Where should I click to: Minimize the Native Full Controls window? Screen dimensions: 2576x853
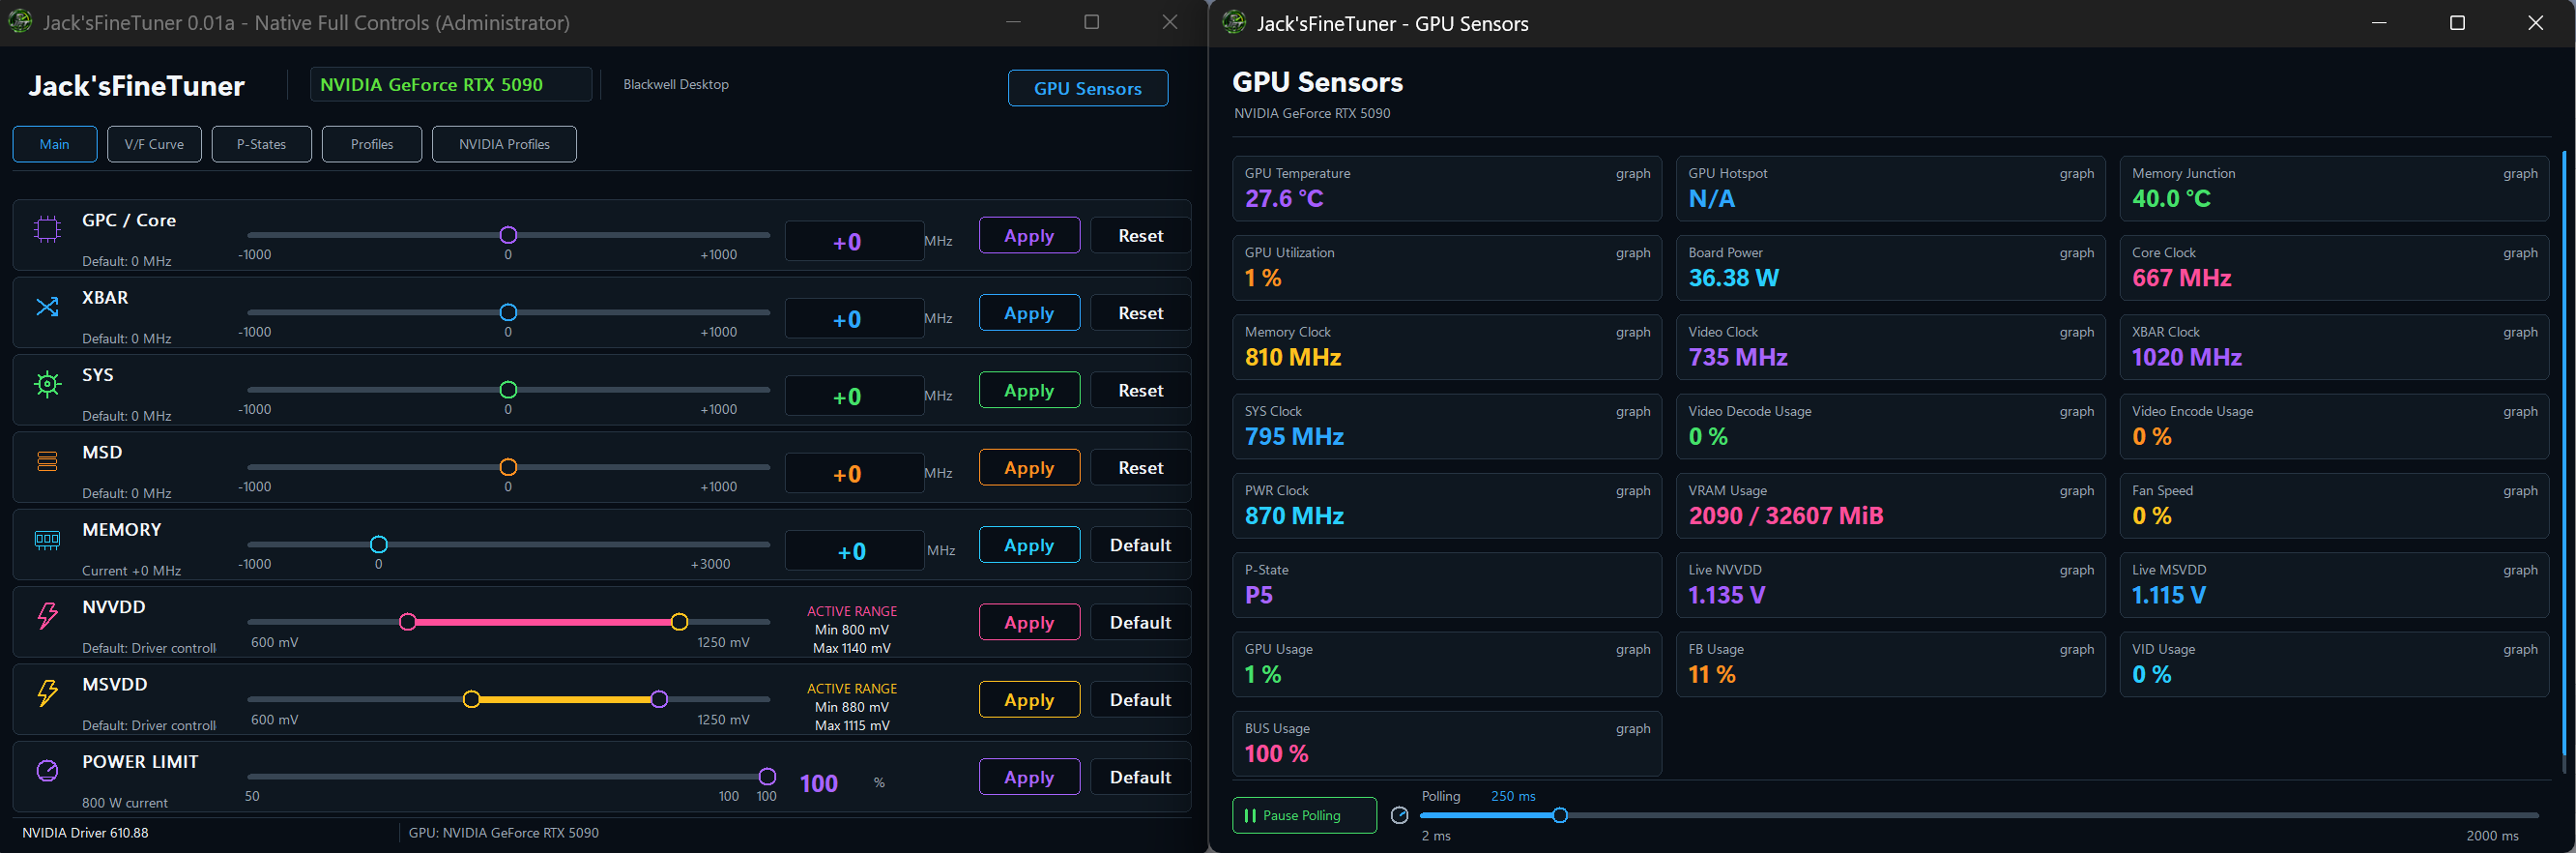pos(1013,22)
